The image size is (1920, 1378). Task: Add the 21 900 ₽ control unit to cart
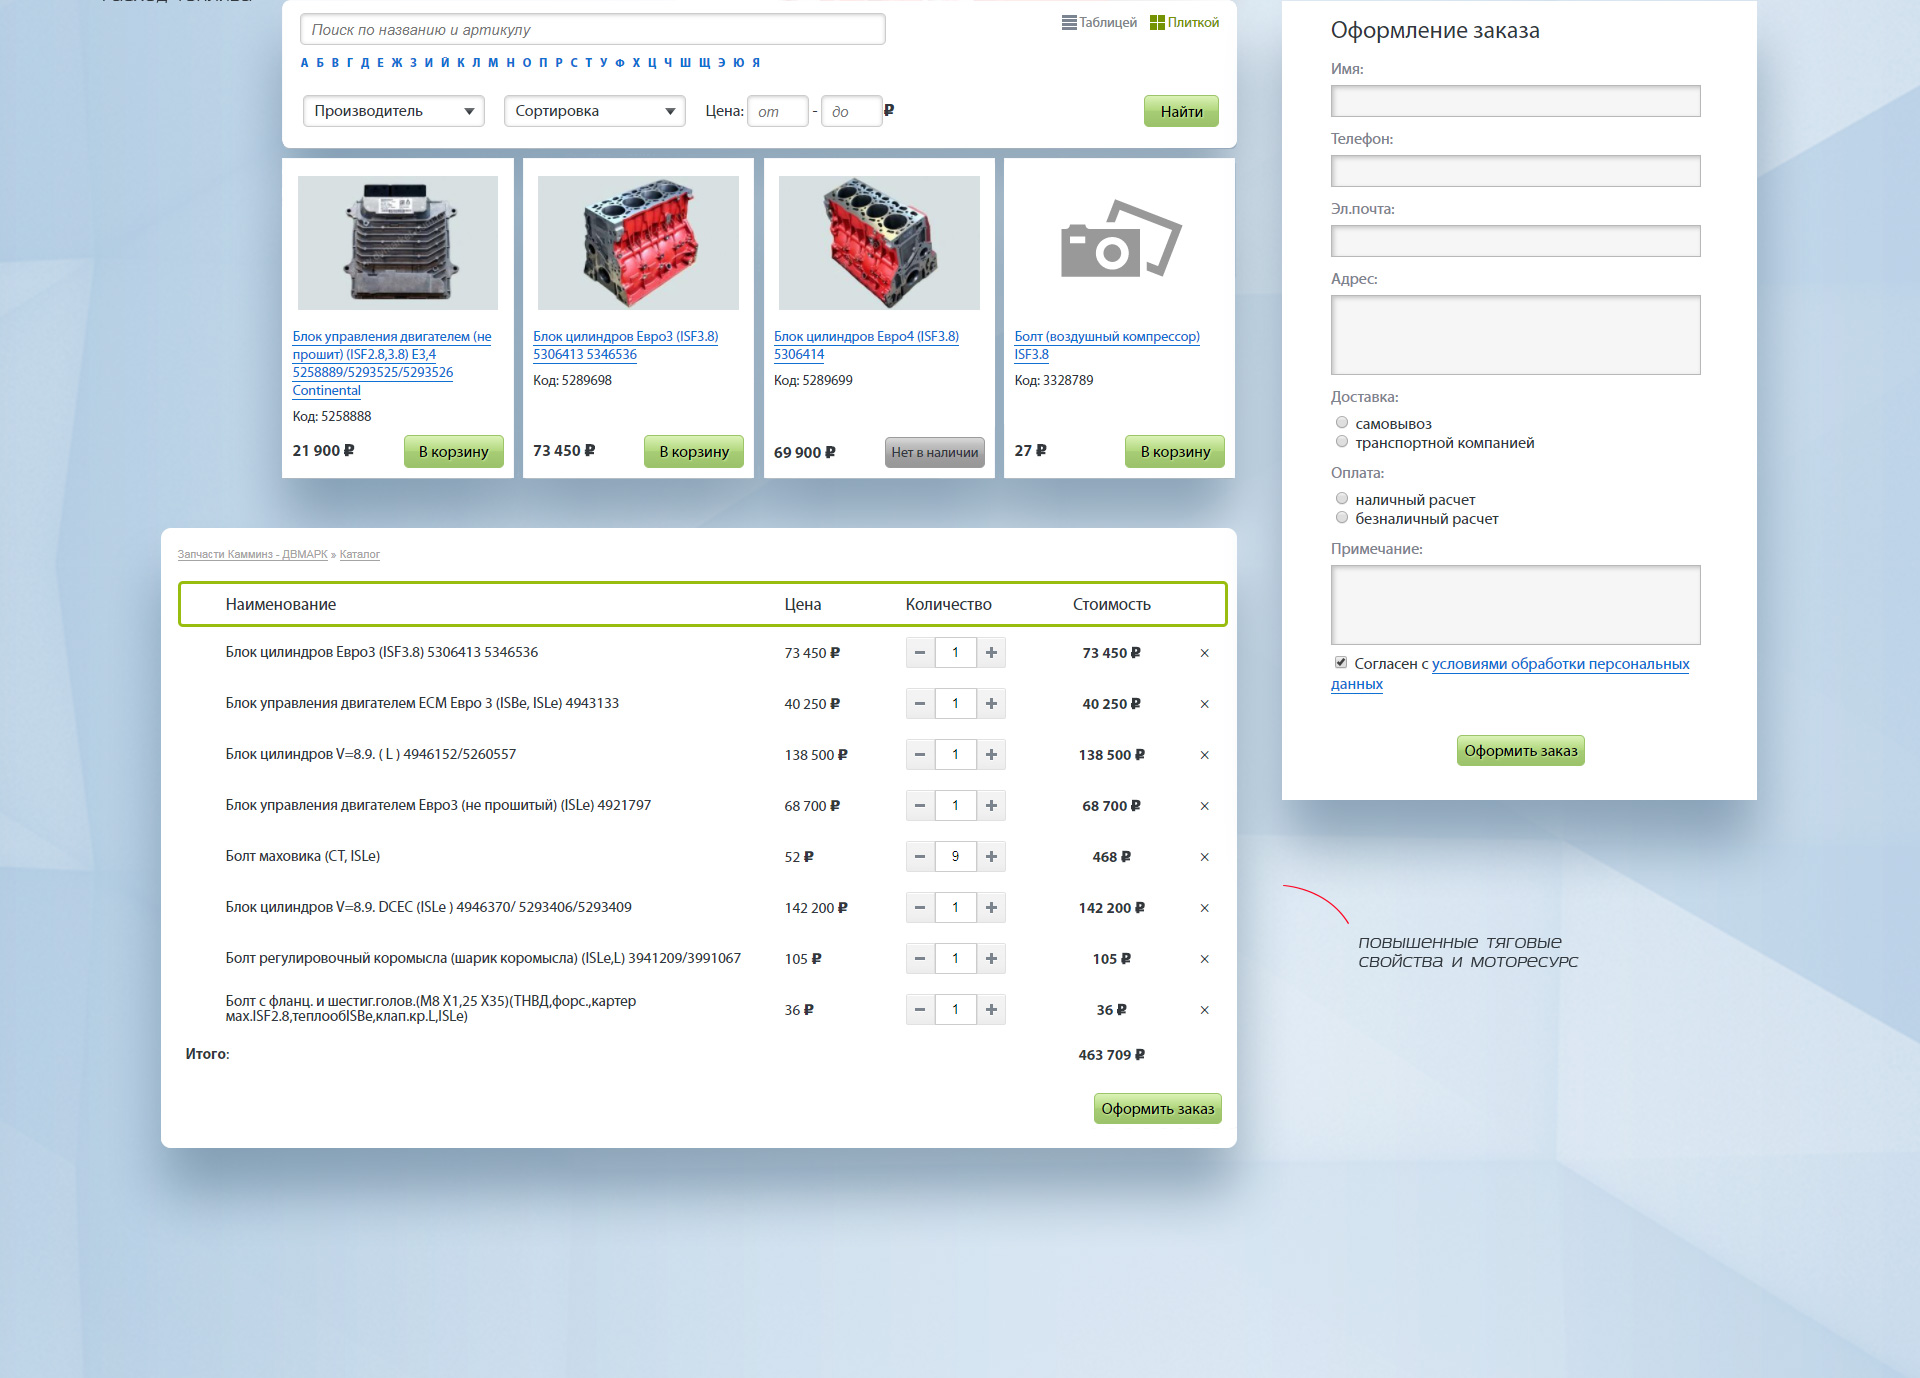click(453, 451)
